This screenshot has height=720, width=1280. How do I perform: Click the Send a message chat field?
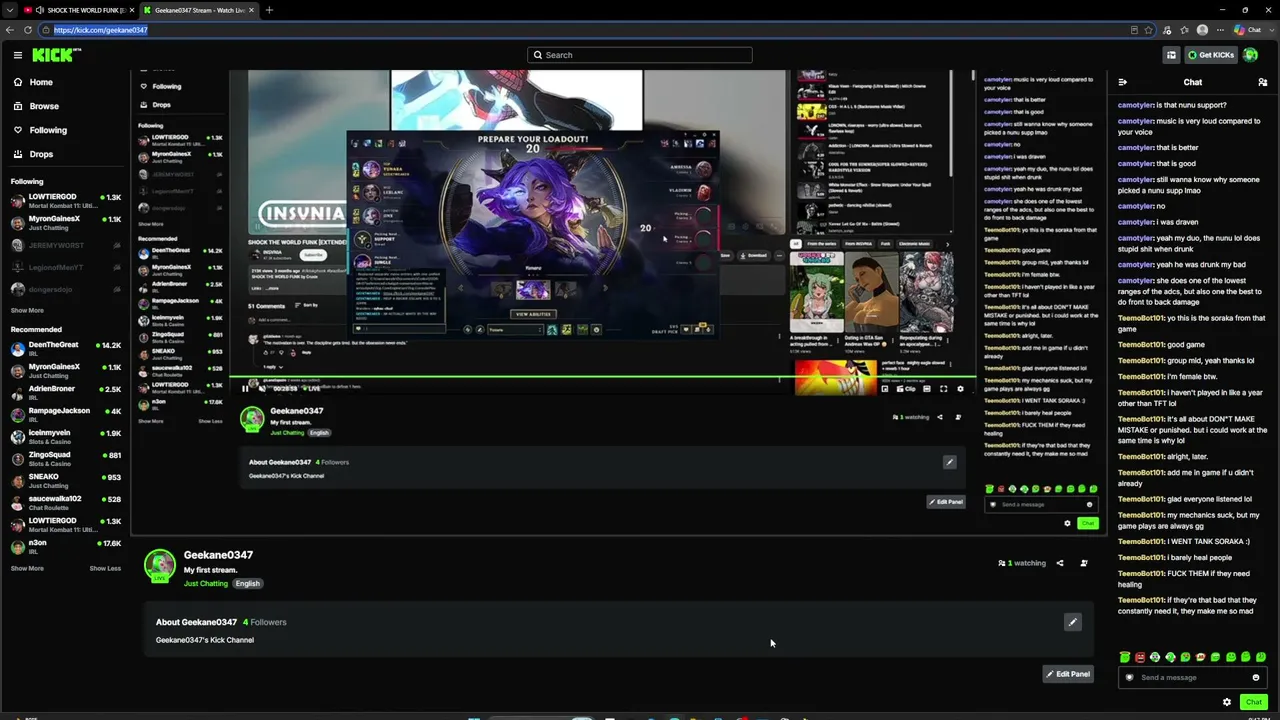(1191, 677)
